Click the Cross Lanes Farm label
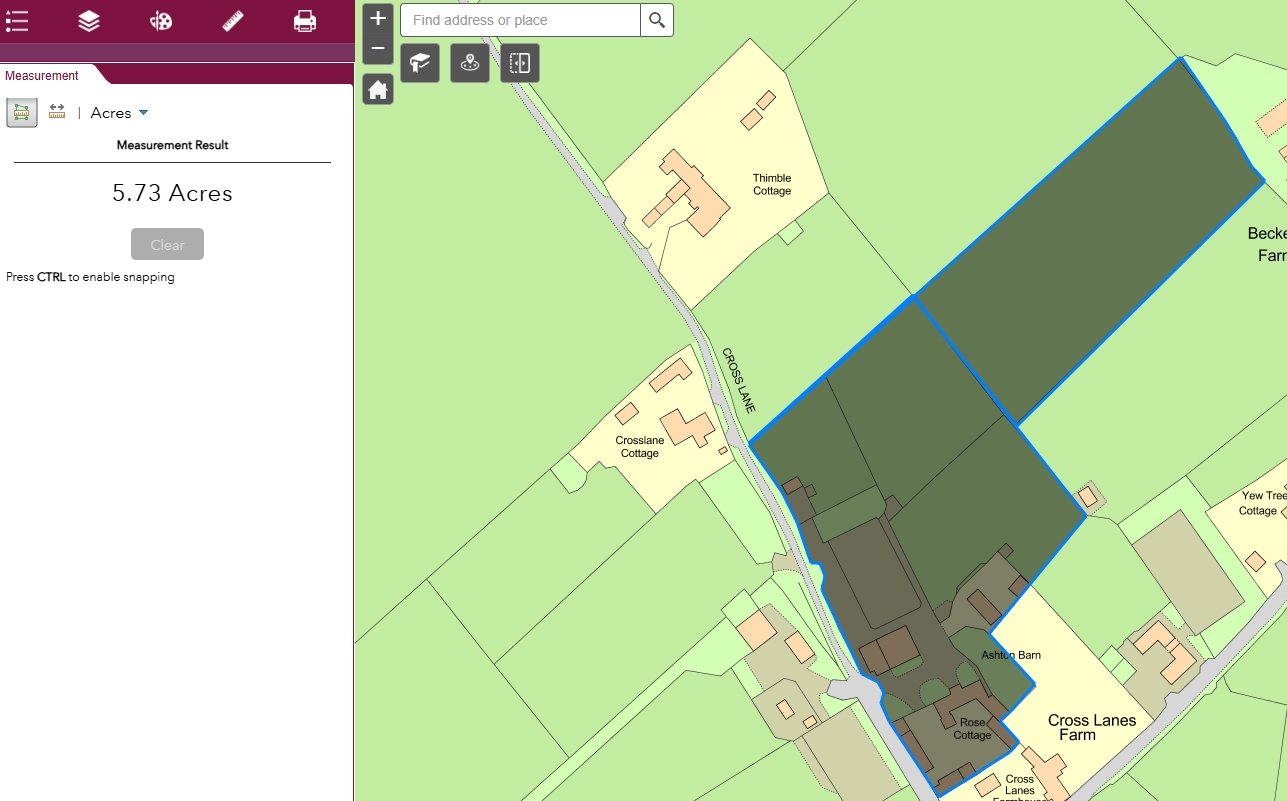 click(x=1091, y=727)
